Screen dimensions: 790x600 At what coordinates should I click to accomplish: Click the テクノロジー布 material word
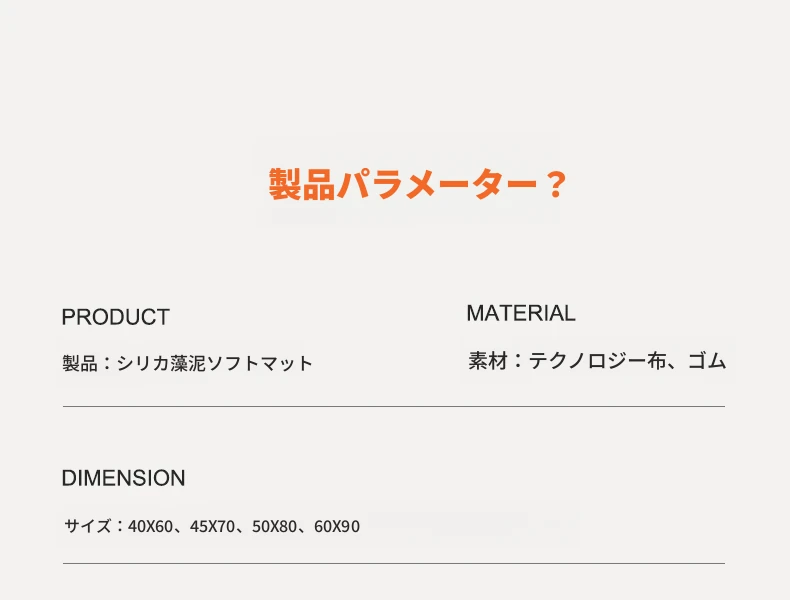(598, 361)
